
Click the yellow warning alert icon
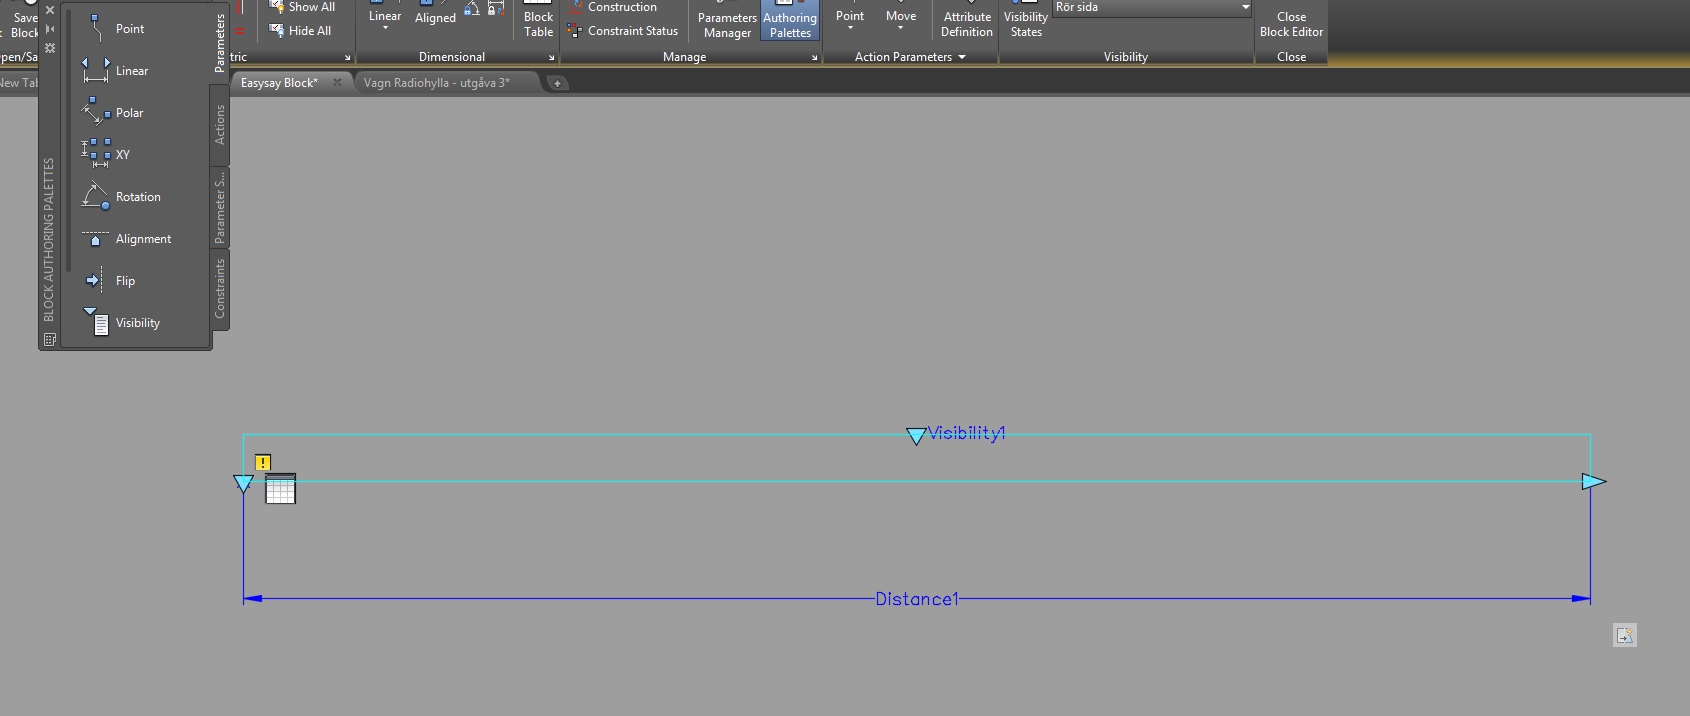click(x=263, y=462)
